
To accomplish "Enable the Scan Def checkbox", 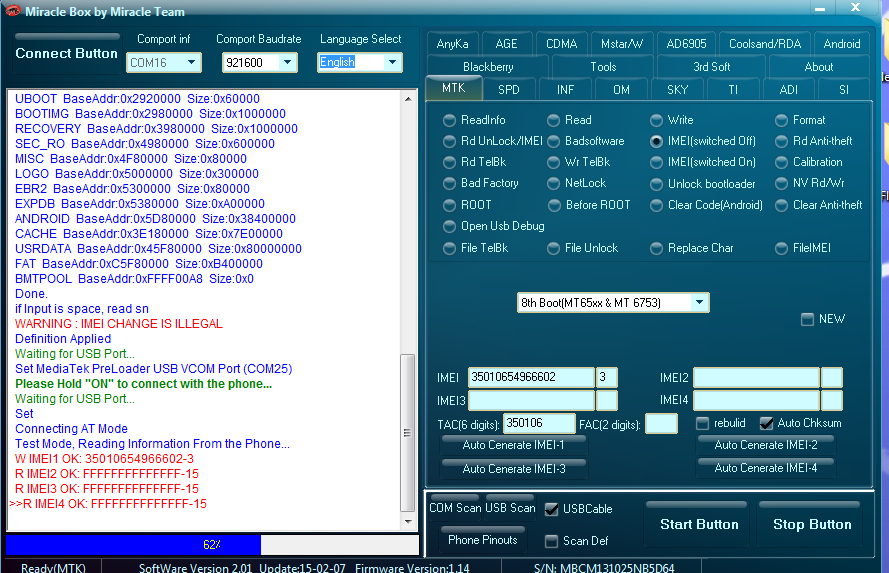I will click(551, 541).
